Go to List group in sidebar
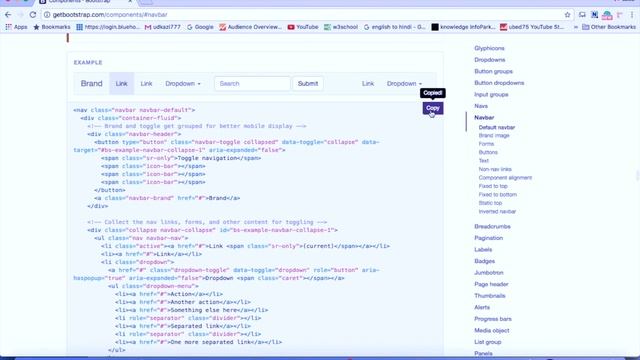The width and height of the screenshot is (640, 360). point(488,342)
